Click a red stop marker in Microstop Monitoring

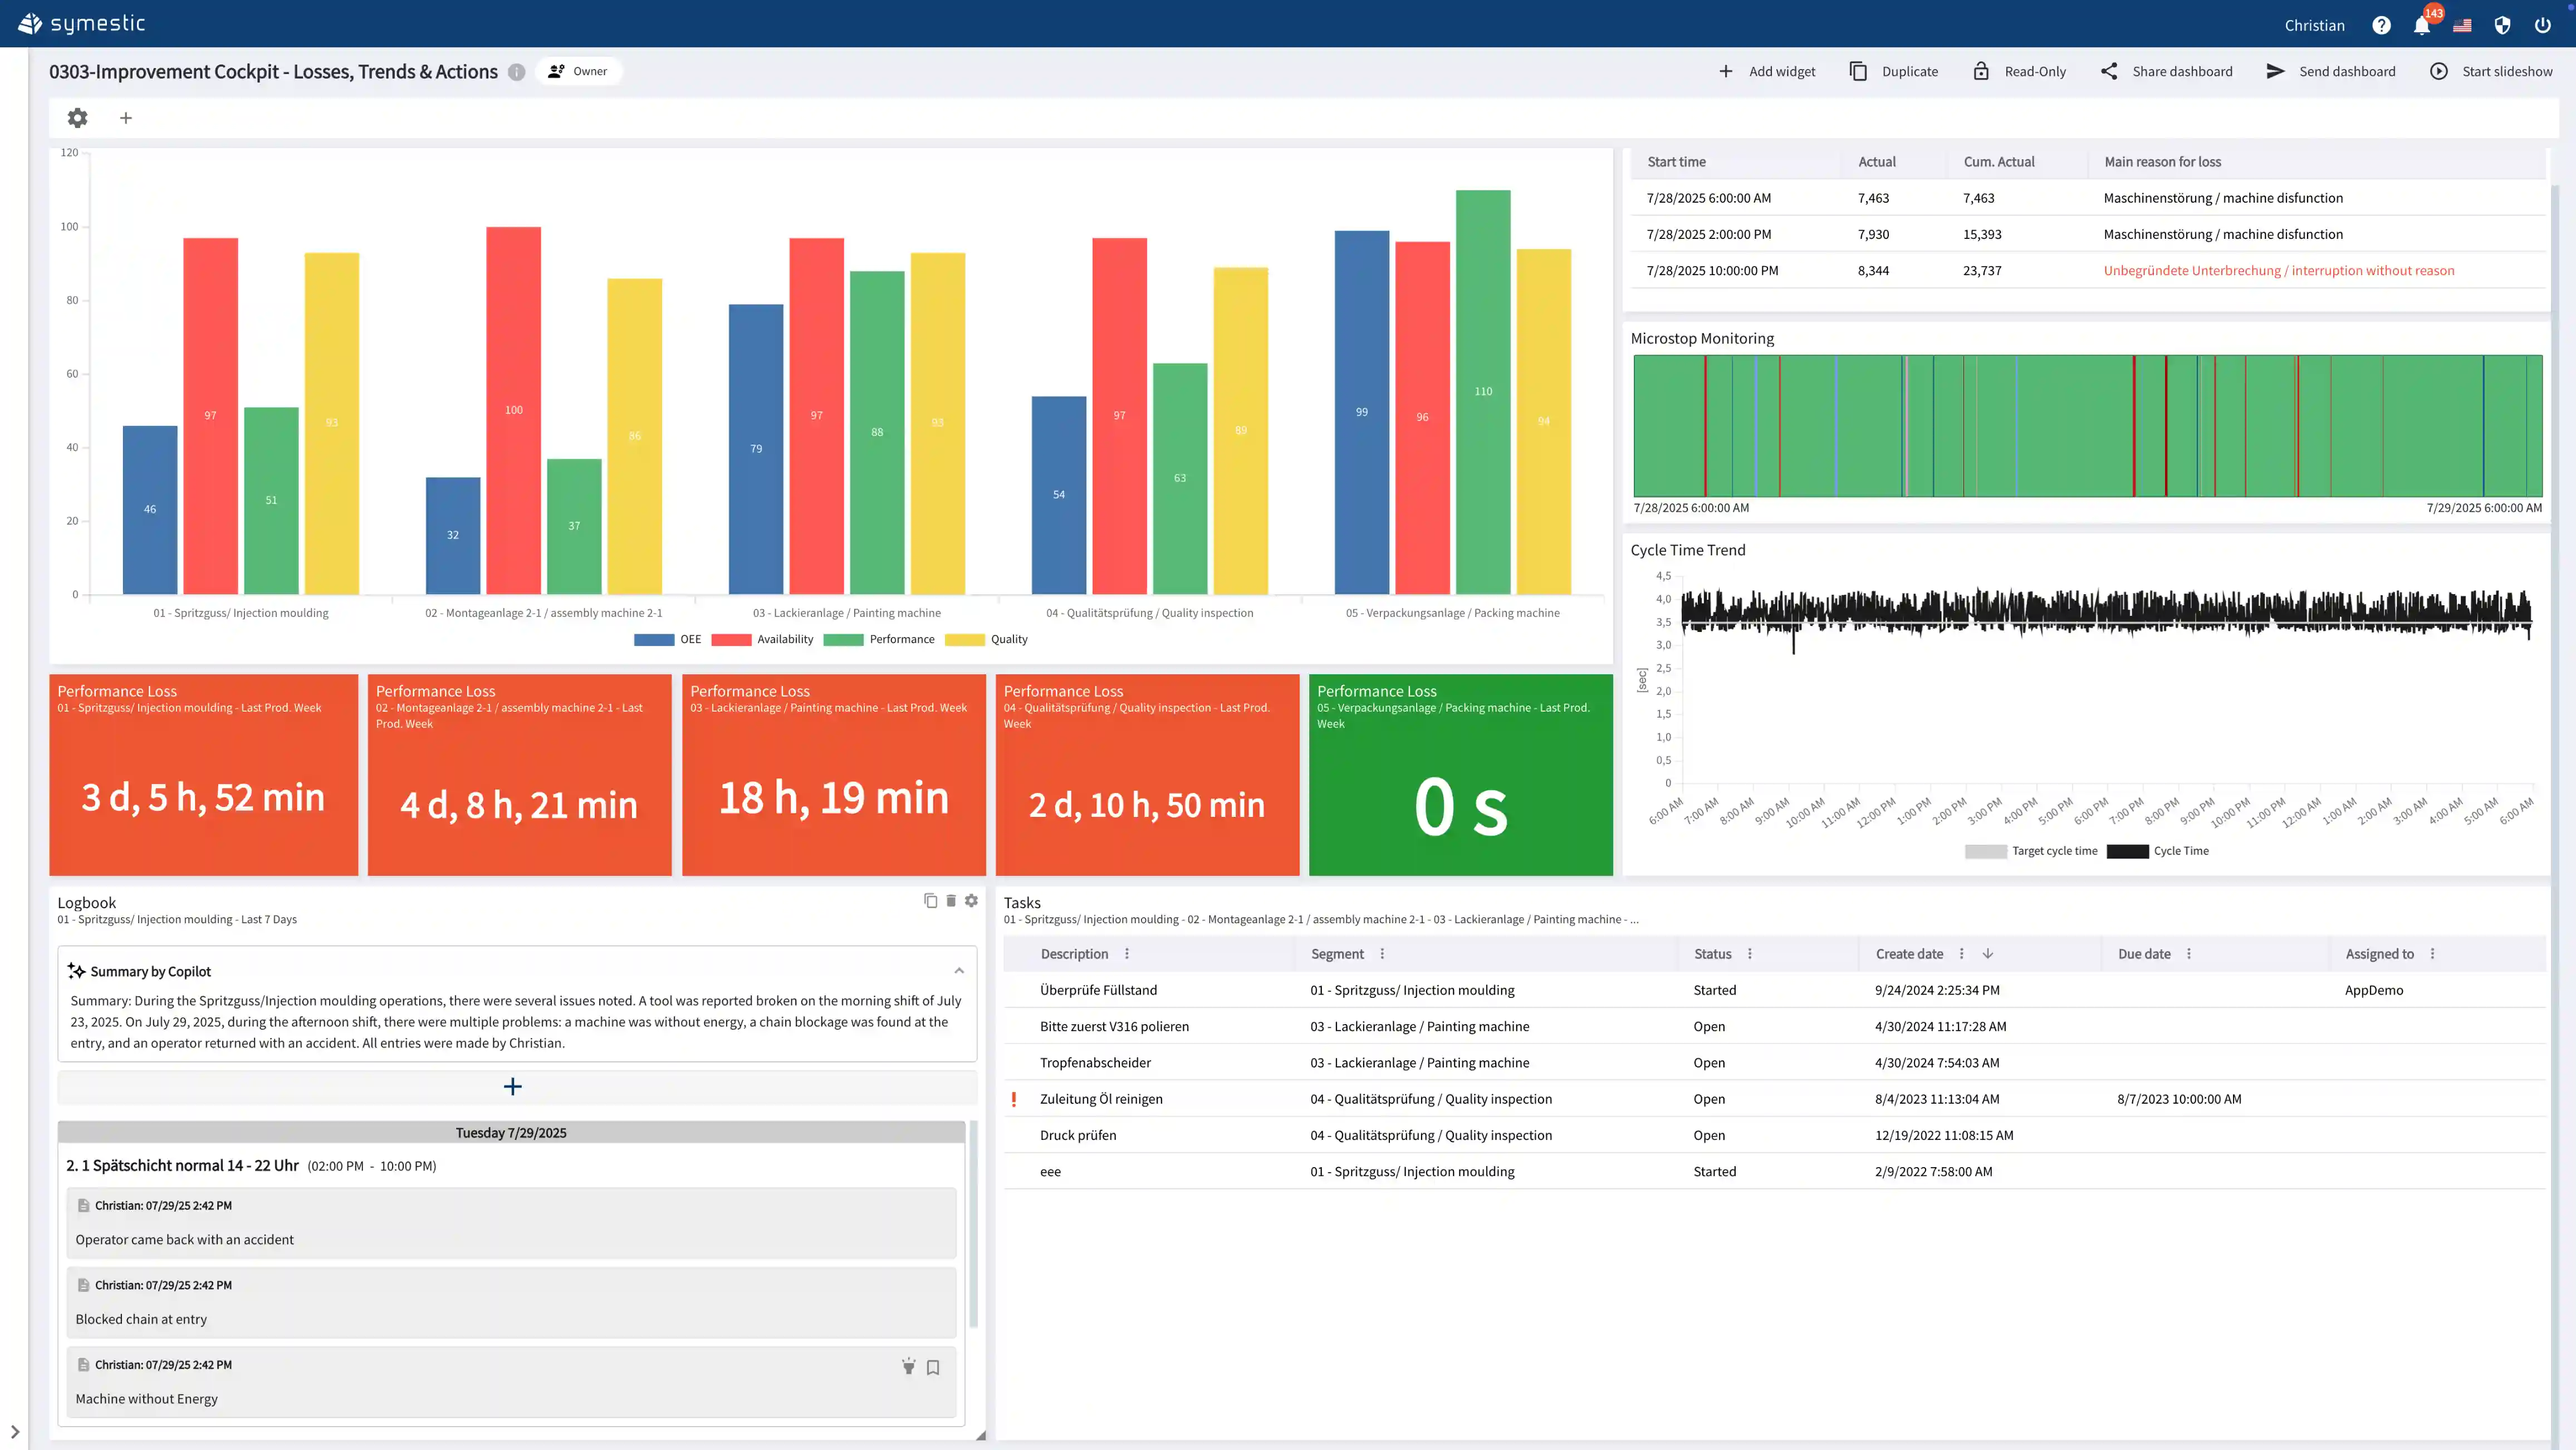[1705, 425]
